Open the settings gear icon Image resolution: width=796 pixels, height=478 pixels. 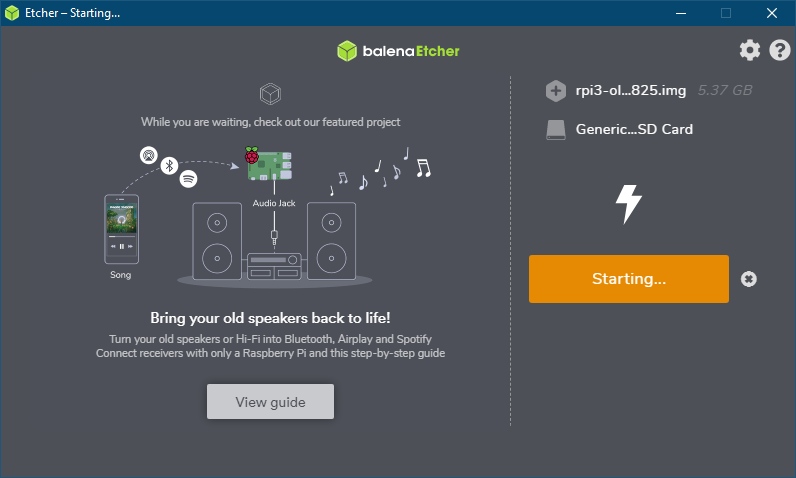749,50
